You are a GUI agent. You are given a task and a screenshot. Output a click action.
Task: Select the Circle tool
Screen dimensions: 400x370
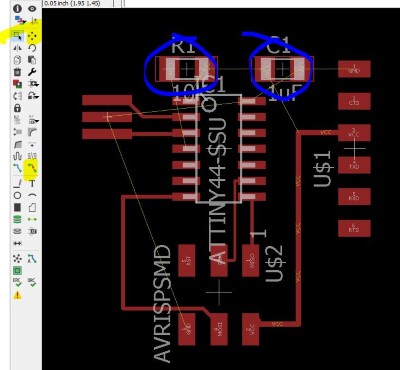17,195
